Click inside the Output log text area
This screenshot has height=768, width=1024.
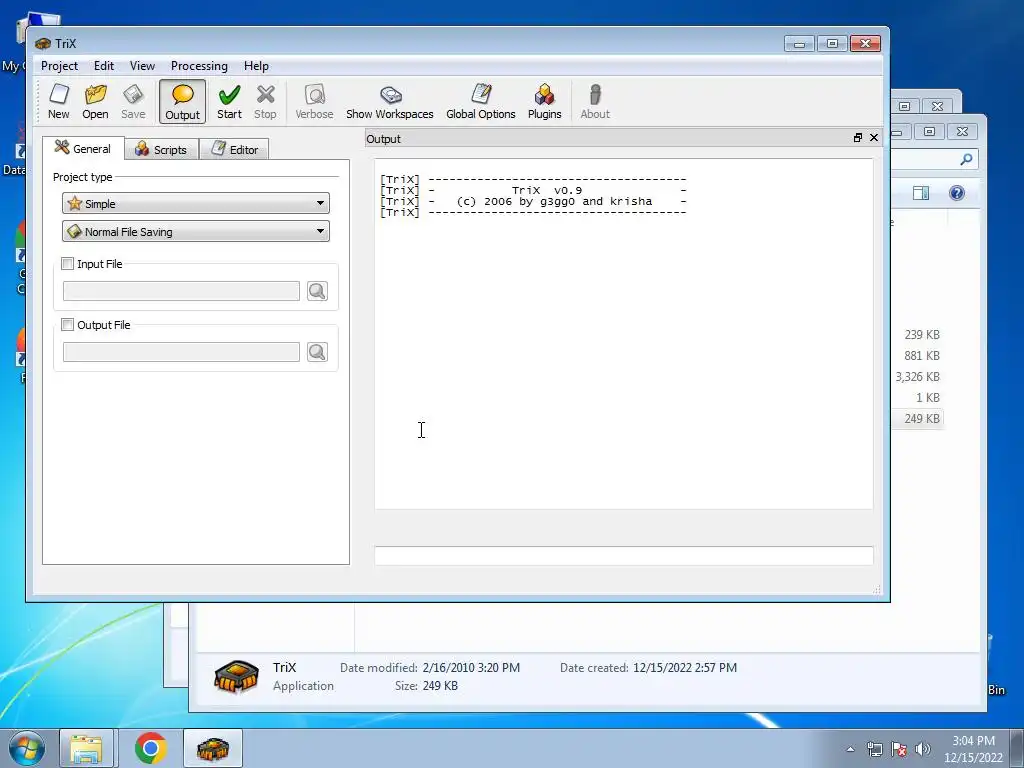(624, 334)
